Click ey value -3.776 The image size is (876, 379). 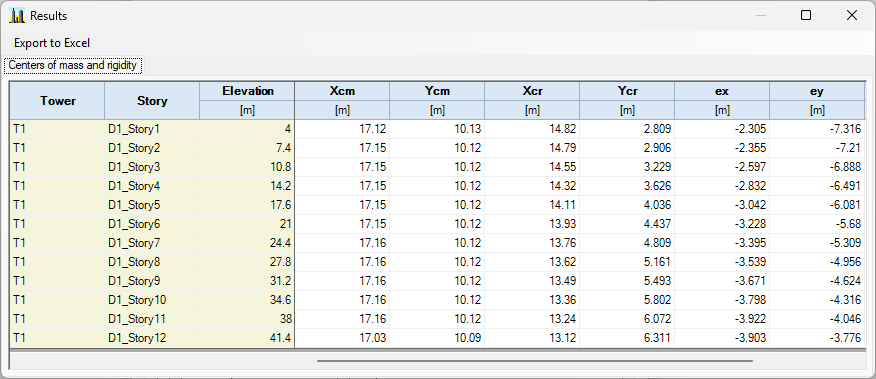[817, 338]
